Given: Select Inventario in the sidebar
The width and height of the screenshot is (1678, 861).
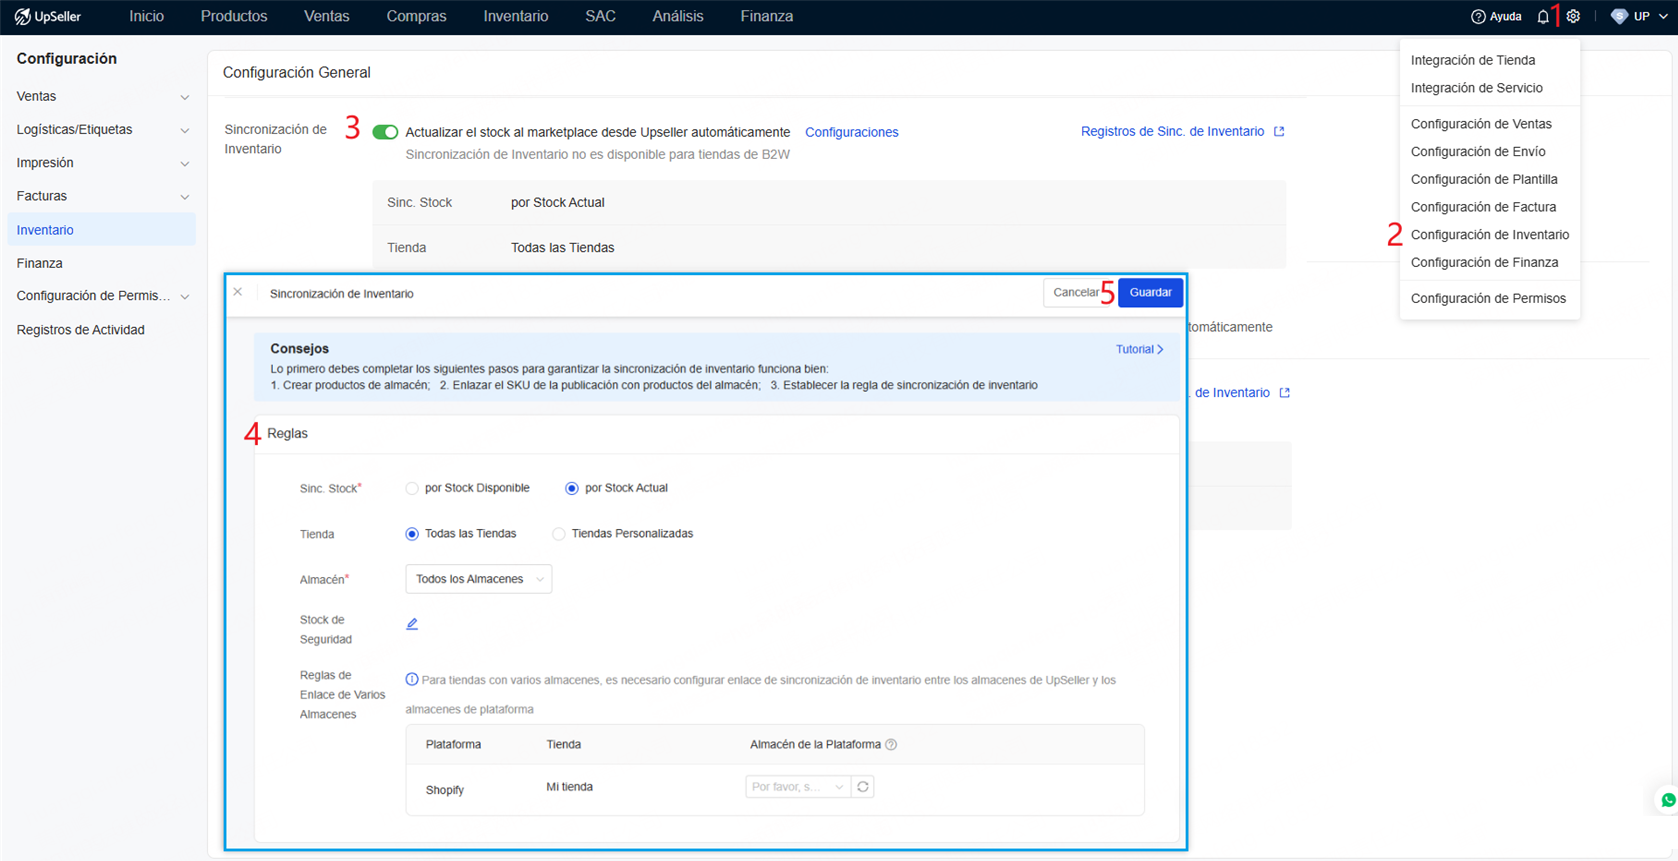Looking at the screenshot, I should tap(100, 230).
